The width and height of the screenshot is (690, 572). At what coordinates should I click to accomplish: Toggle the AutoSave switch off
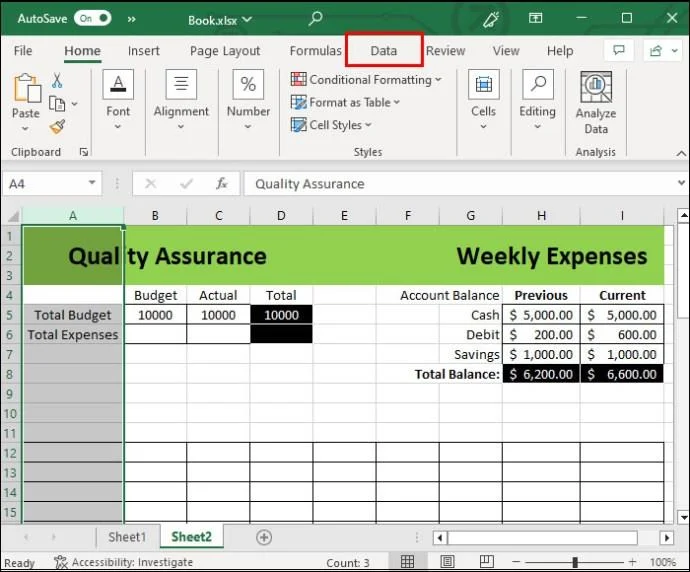[91, 19]
